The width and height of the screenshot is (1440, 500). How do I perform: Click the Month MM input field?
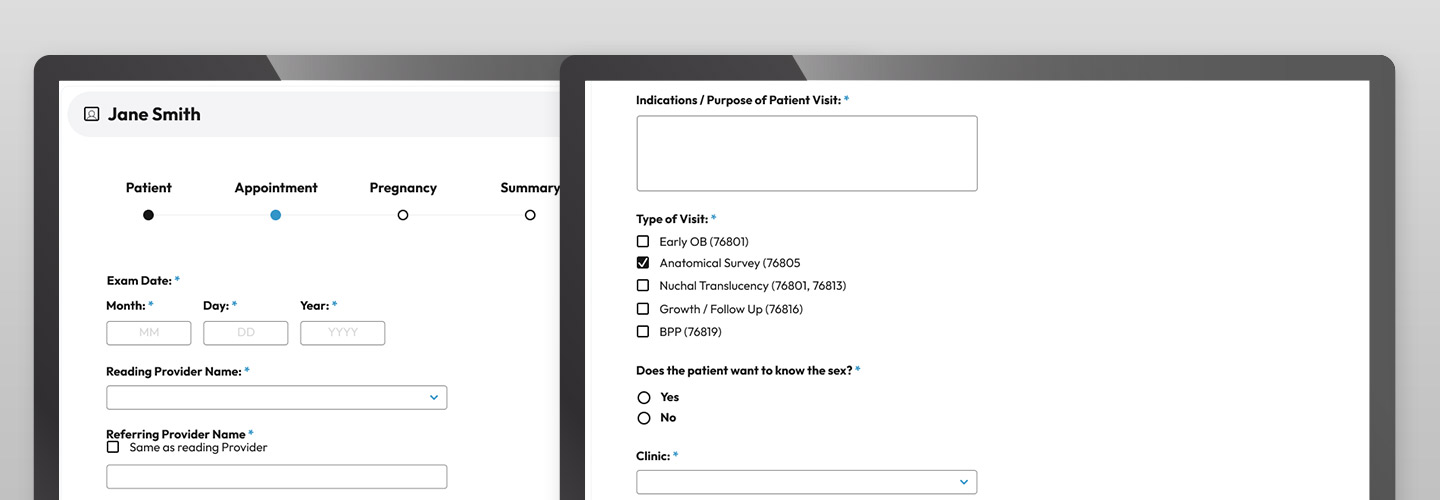(148, 333)
